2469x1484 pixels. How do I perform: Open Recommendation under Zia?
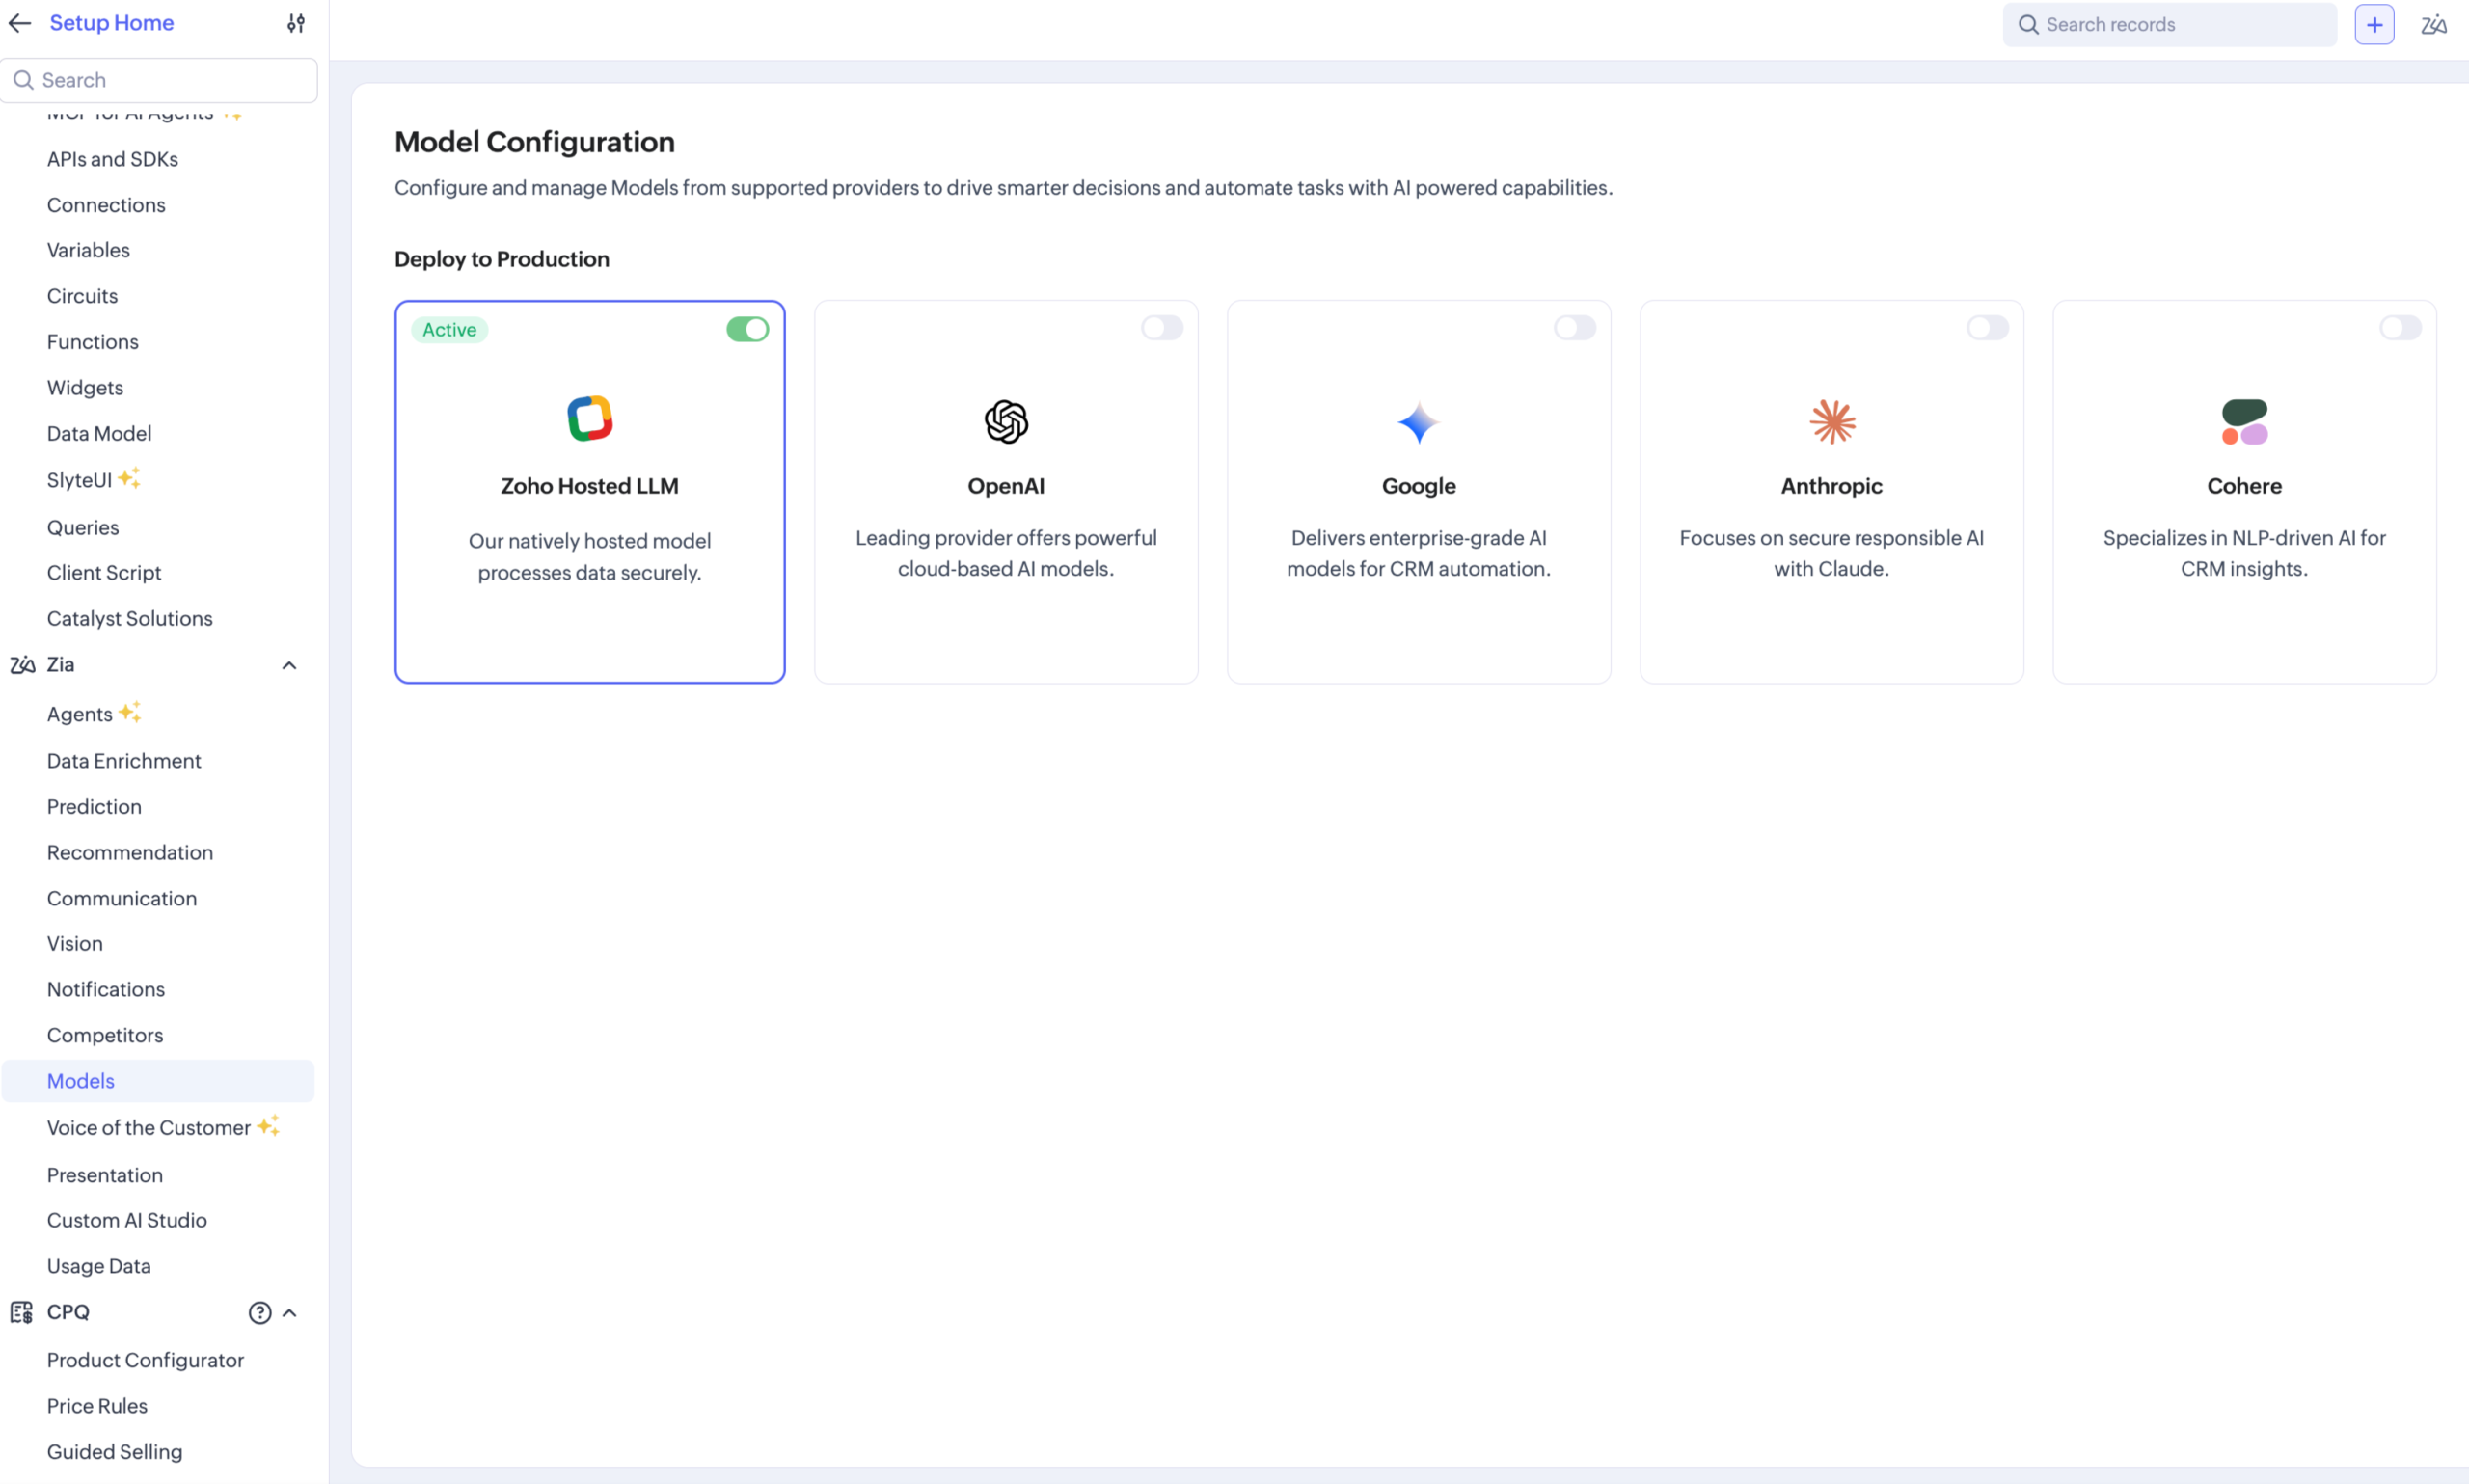click(130, 852)
